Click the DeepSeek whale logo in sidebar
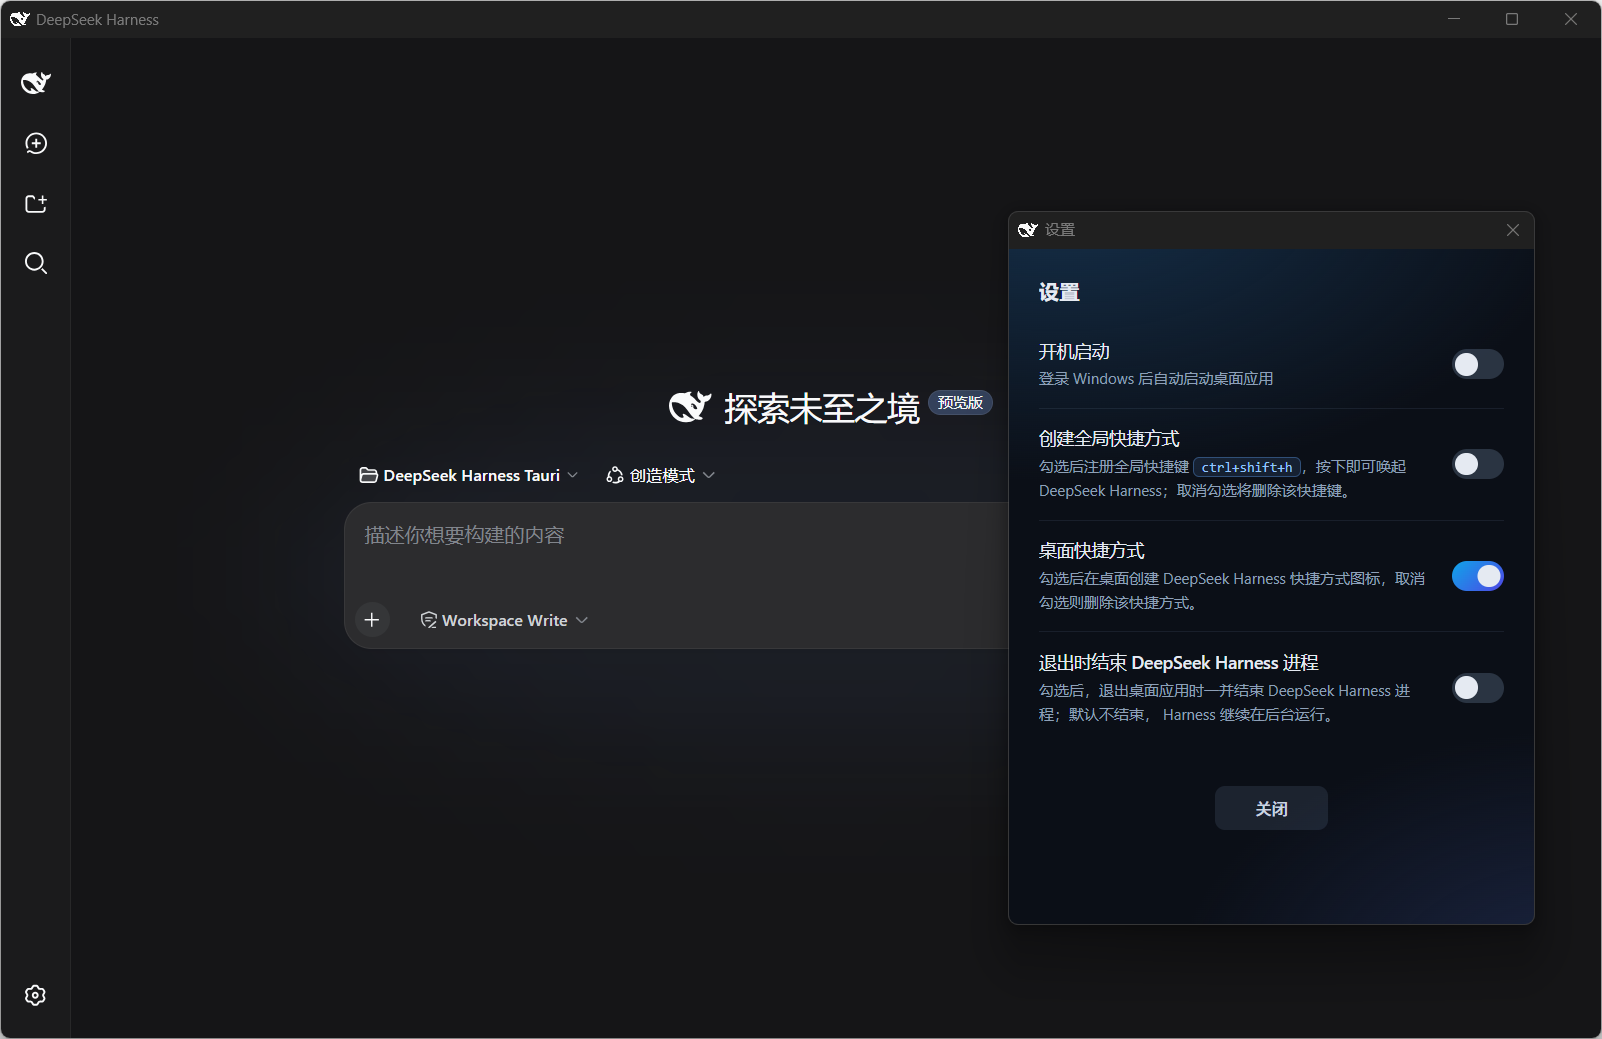 coord(36,83)
